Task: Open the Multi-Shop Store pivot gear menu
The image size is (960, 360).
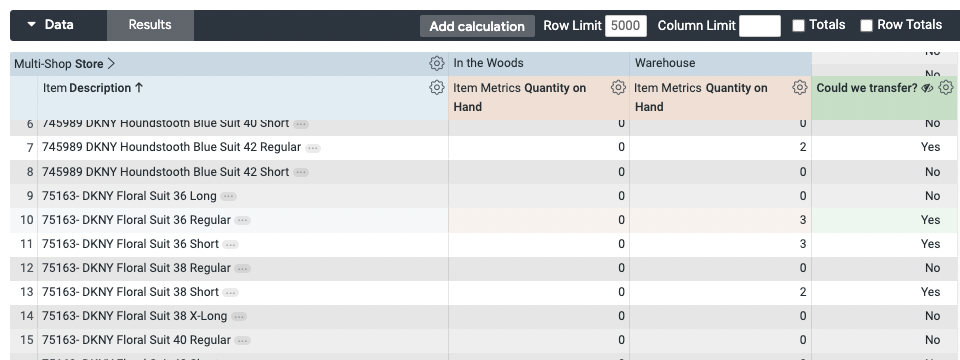Action: tap(437, 63)
